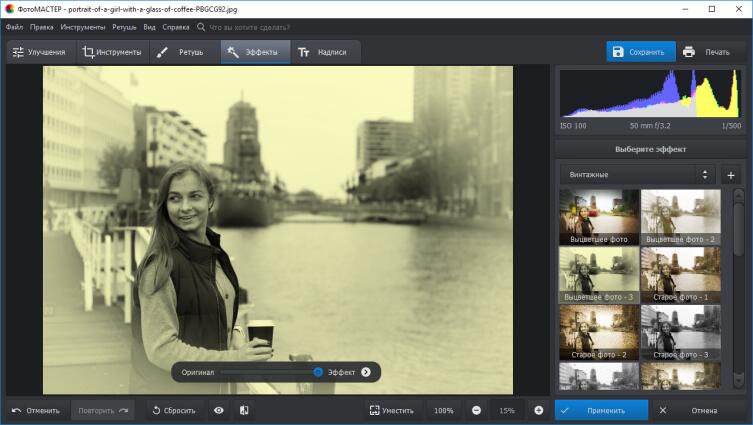Open the Файл menu
This screenshot has width=753, height=425.
click(x=14, y=27)
